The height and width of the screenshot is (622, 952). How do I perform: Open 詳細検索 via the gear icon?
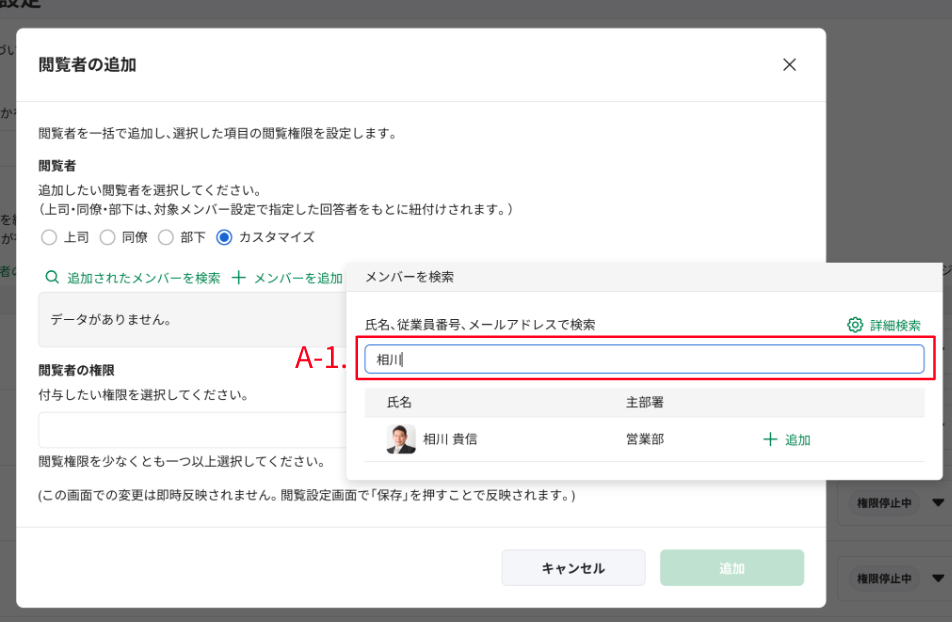[x=855, y=325]
